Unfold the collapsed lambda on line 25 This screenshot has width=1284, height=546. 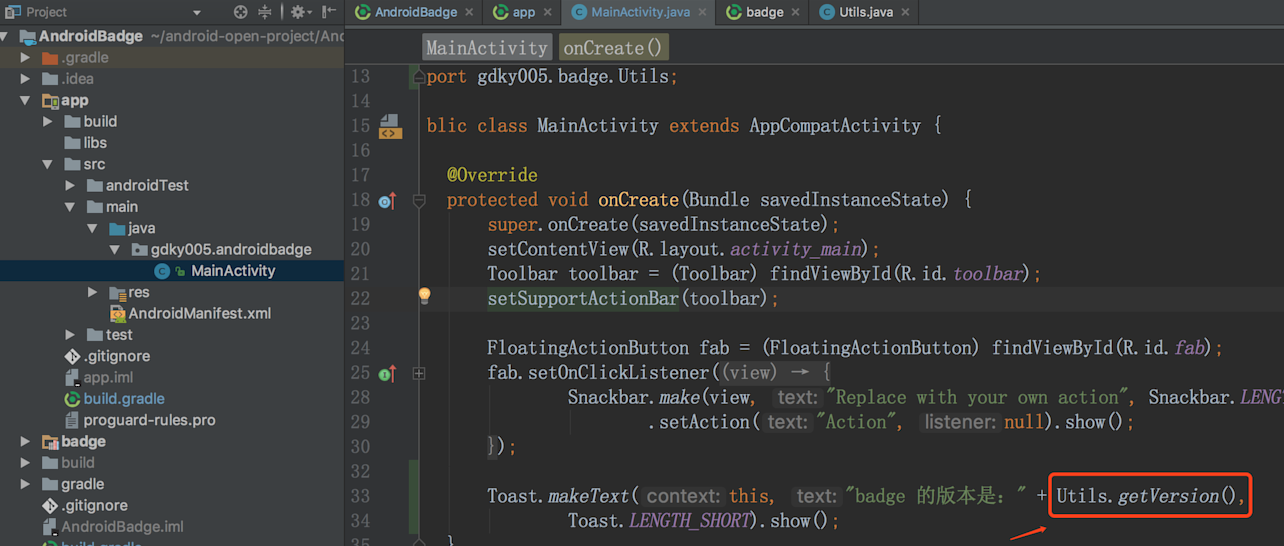(x=418, y=373)
